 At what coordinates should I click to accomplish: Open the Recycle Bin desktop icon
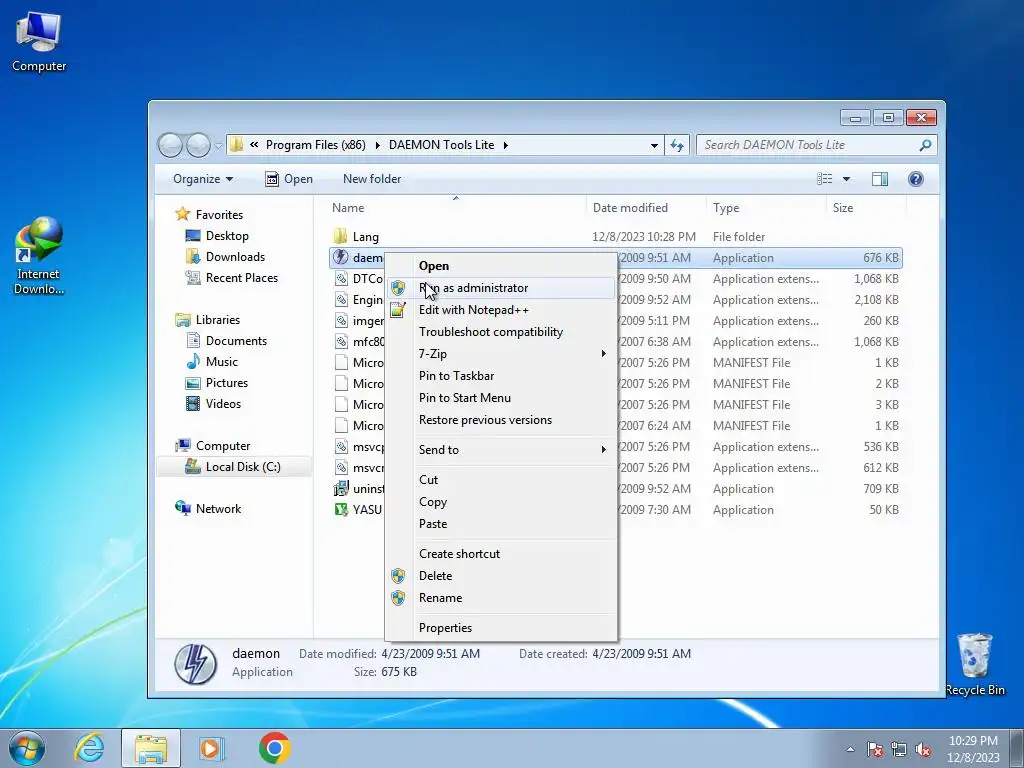(975, 664)
